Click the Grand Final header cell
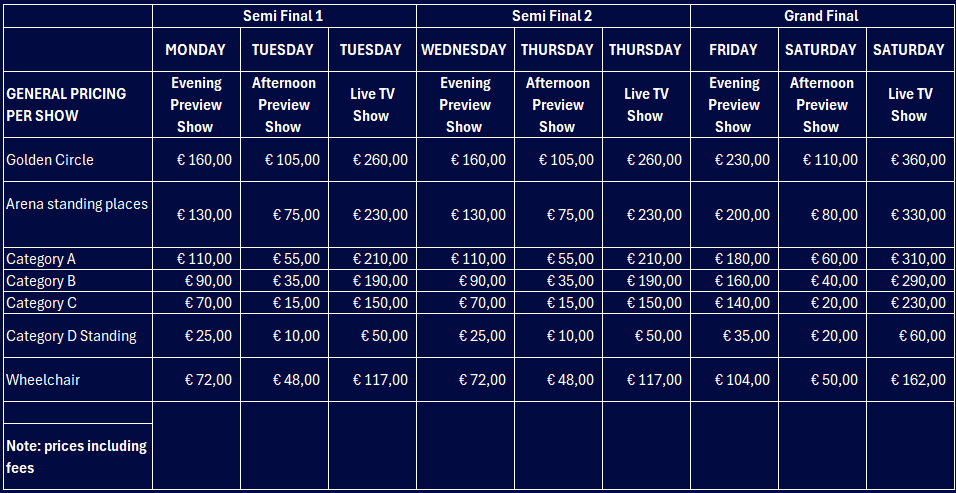 [822, 16]
